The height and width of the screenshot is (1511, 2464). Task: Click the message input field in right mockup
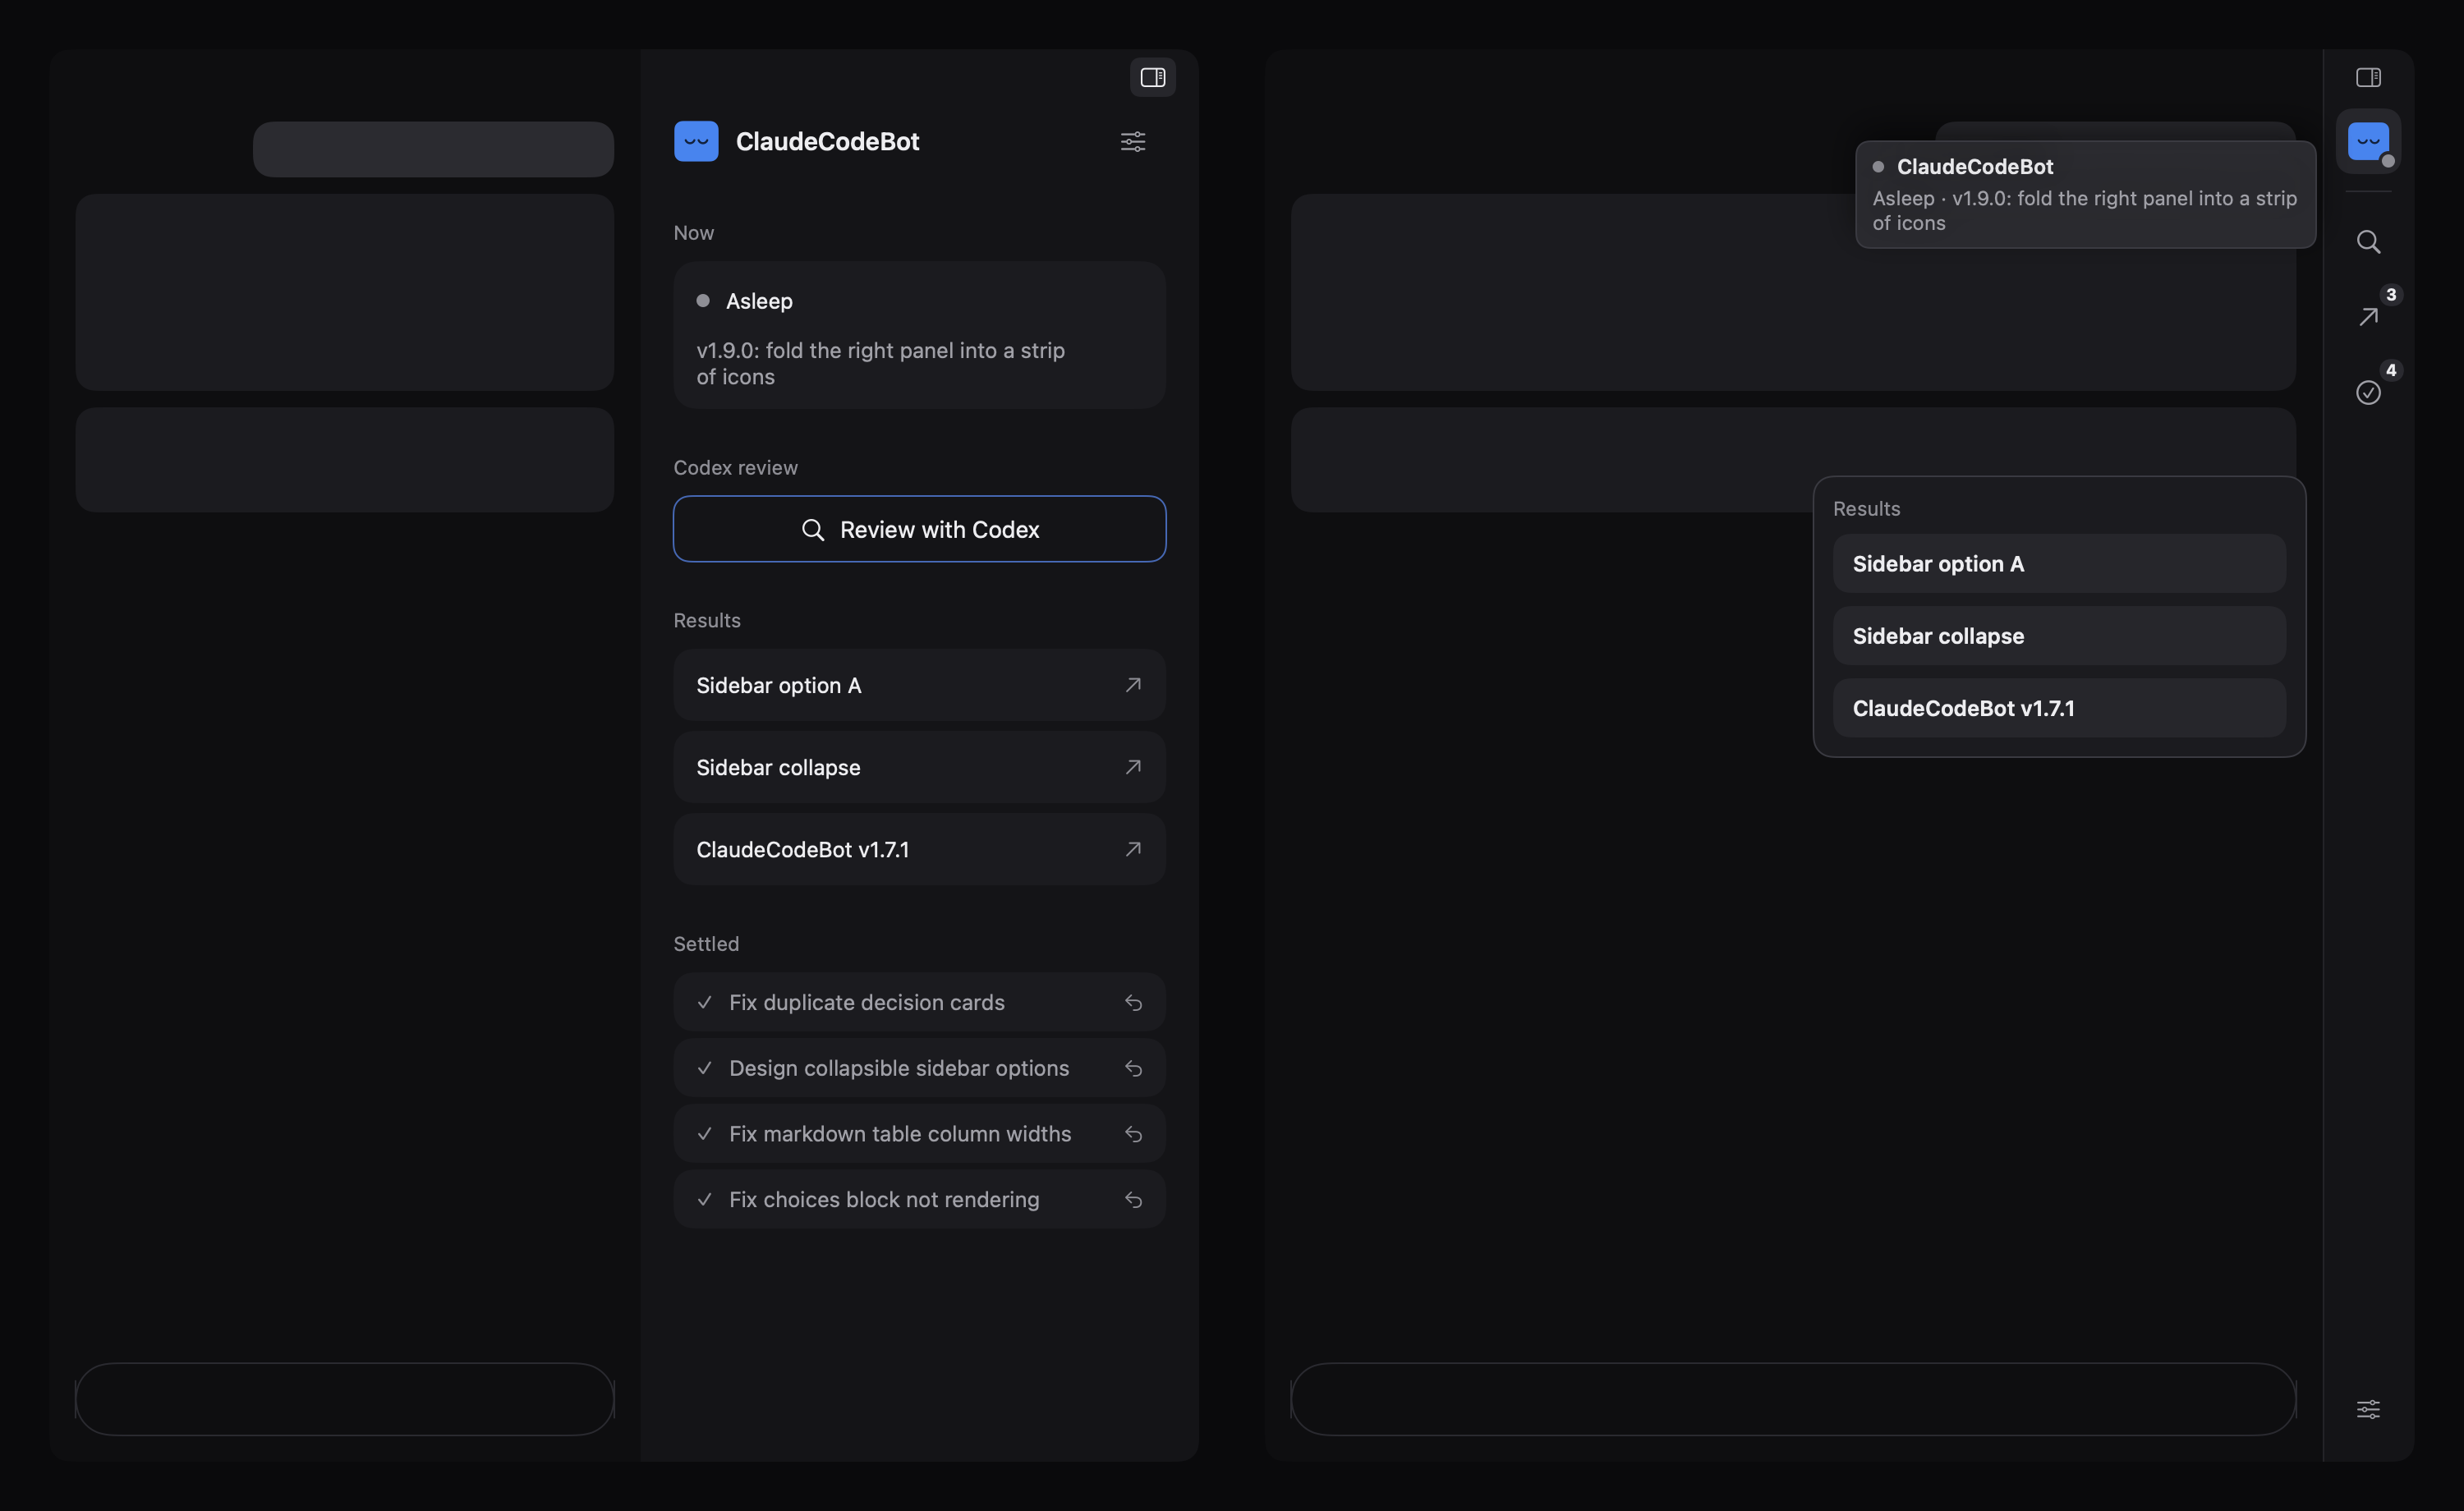click(x=1793, y=1399)
